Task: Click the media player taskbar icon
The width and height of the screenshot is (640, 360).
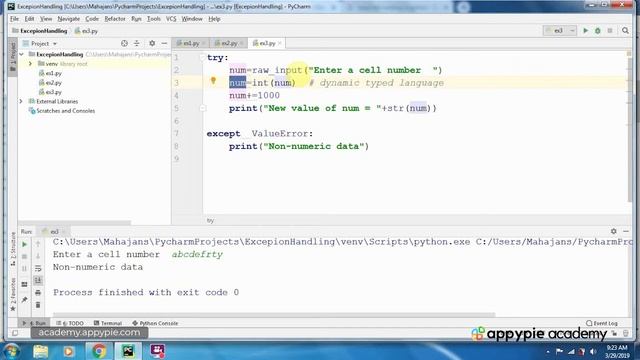Action: pos(69,351)
